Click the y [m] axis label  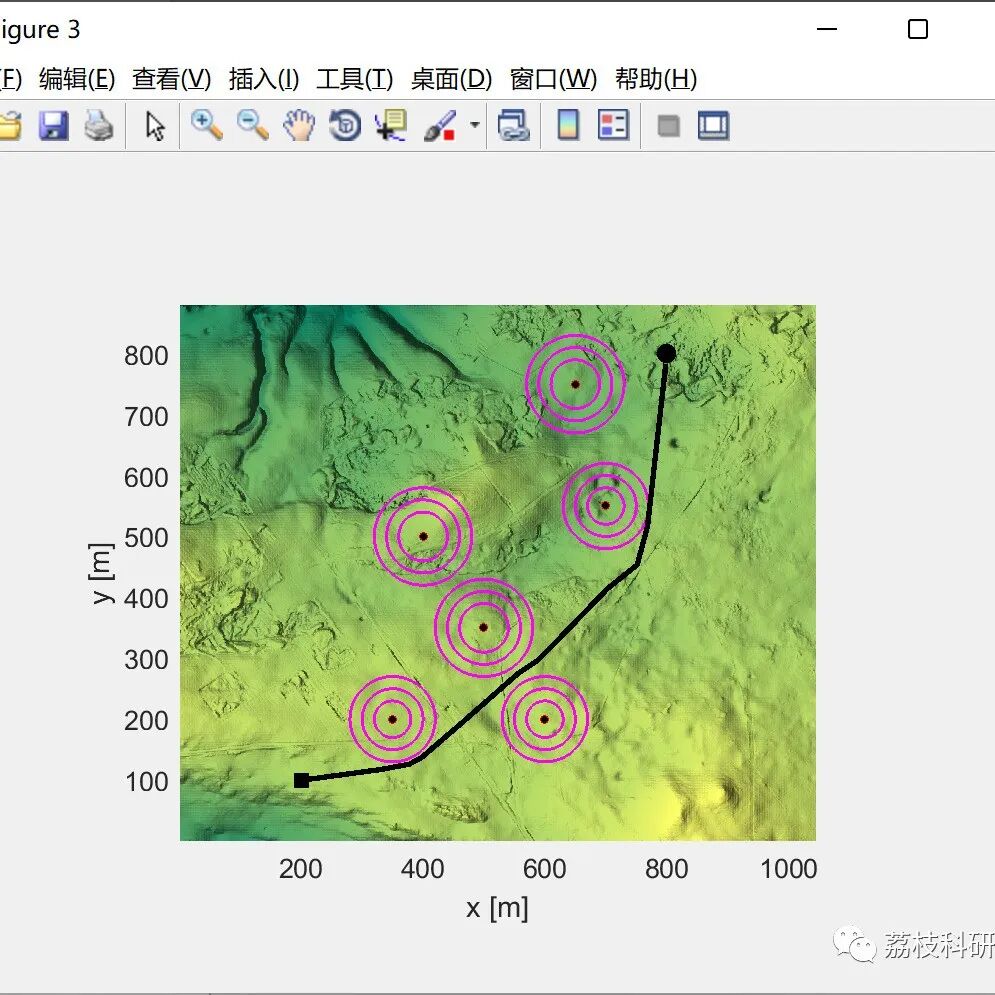(102, 574)
